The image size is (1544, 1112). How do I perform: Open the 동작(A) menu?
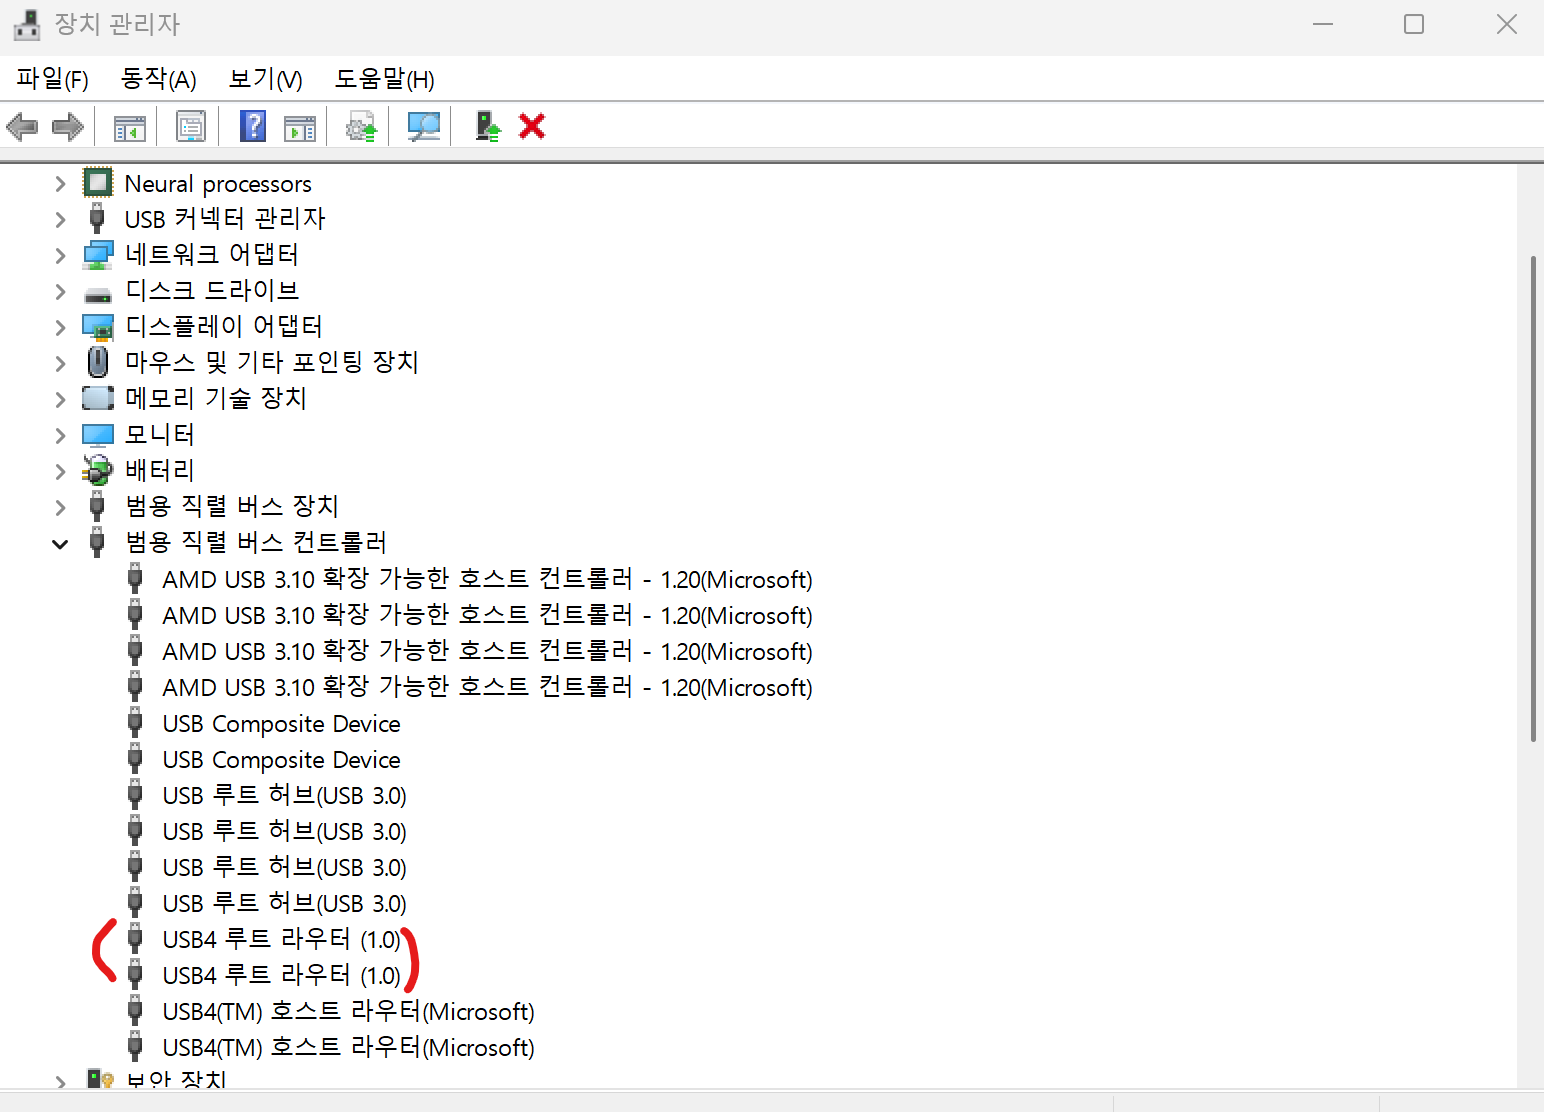pos(158,79)
